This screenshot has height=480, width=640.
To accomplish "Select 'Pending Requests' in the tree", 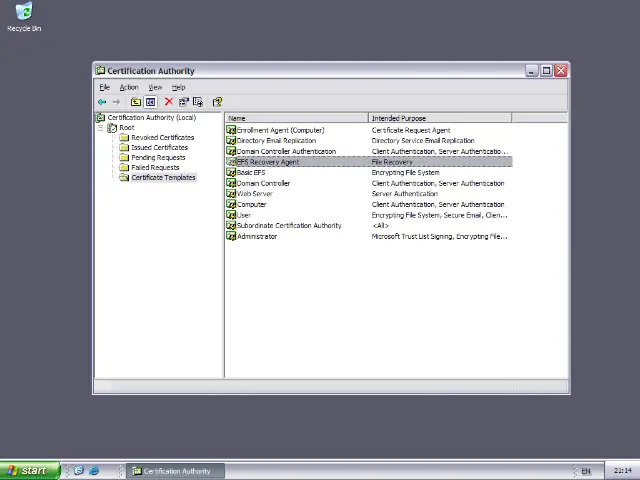I will [x=158, y=158].
